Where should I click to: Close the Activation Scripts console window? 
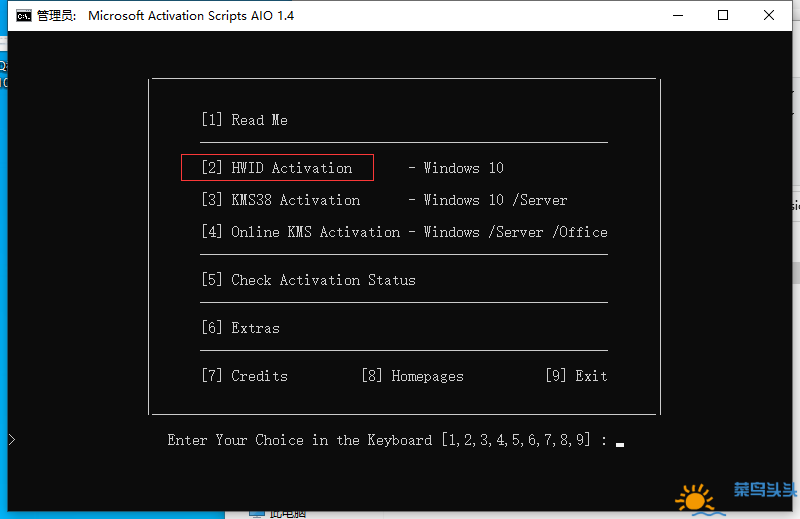click(x=769, y=15)
